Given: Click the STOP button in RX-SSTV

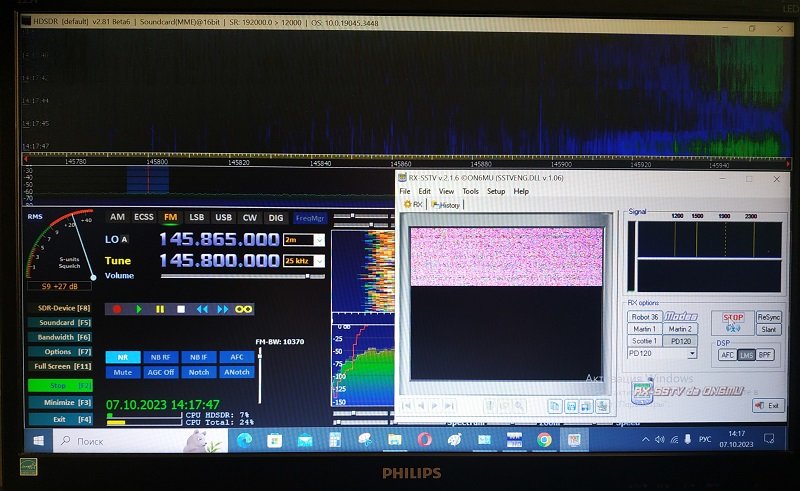Looking at the screenshot, I should click(x=733, y=323).
